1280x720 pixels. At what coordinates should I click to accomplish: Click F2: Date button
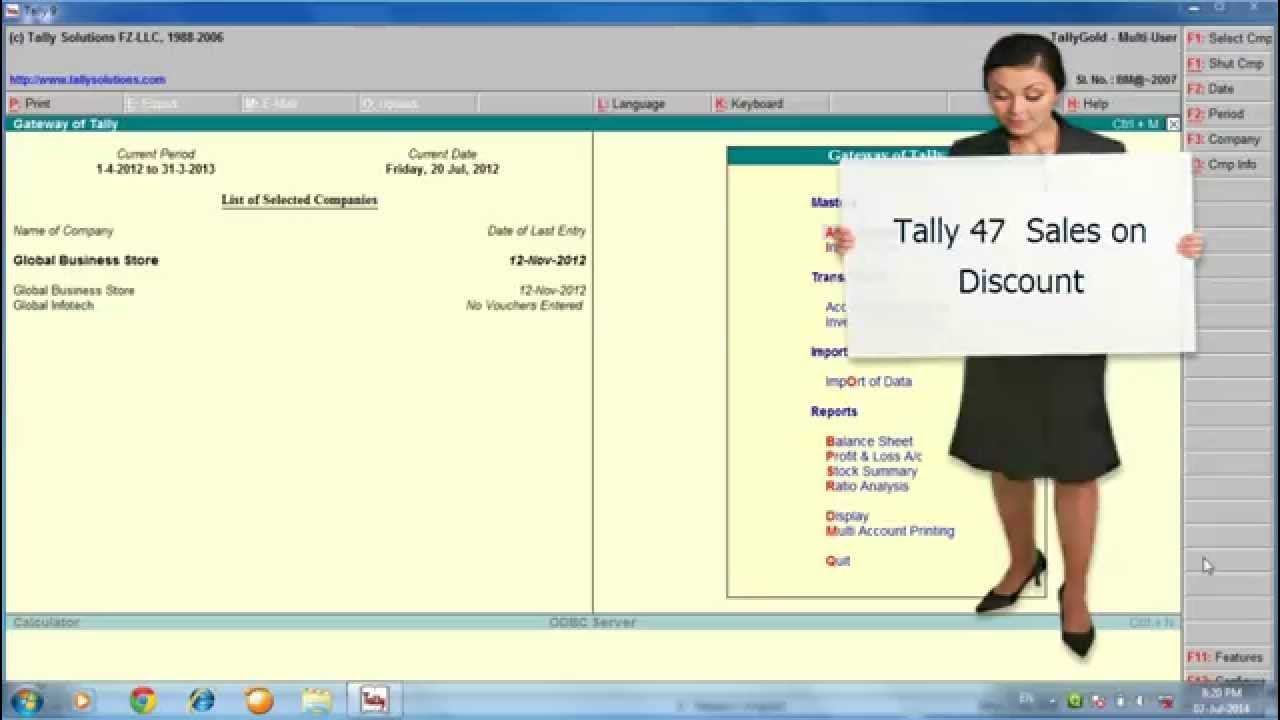(1229, 88)
